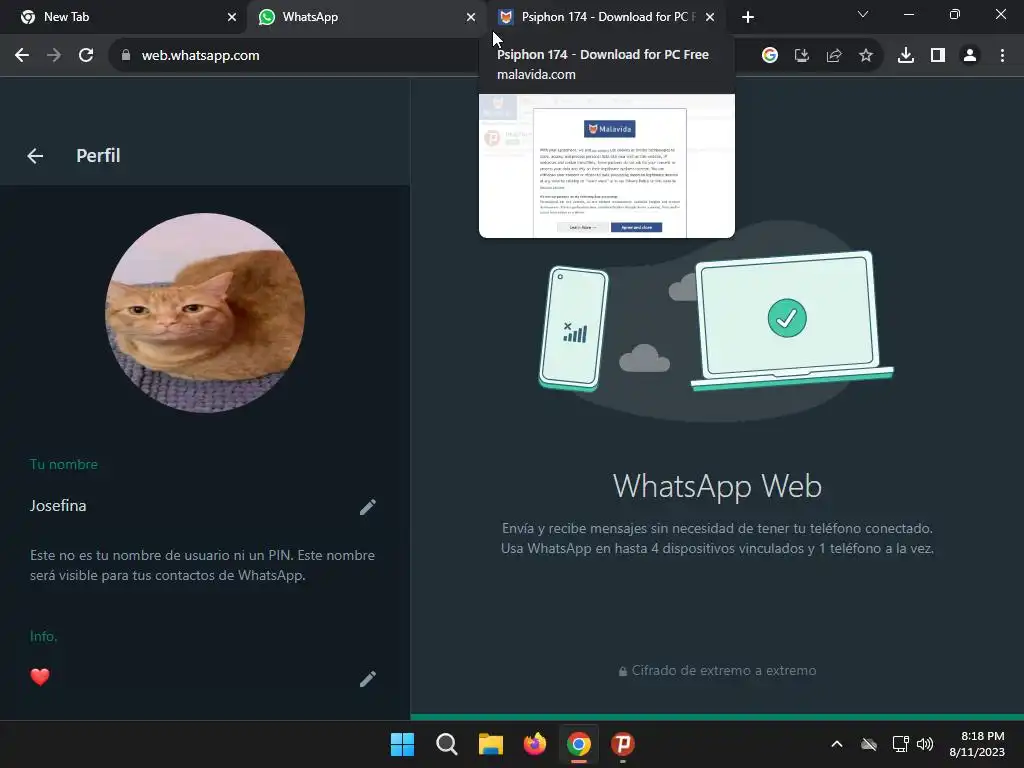The image size is (1024, 768).
Task: Open File Explorer from the taskbar
Action: coord(490,744)
